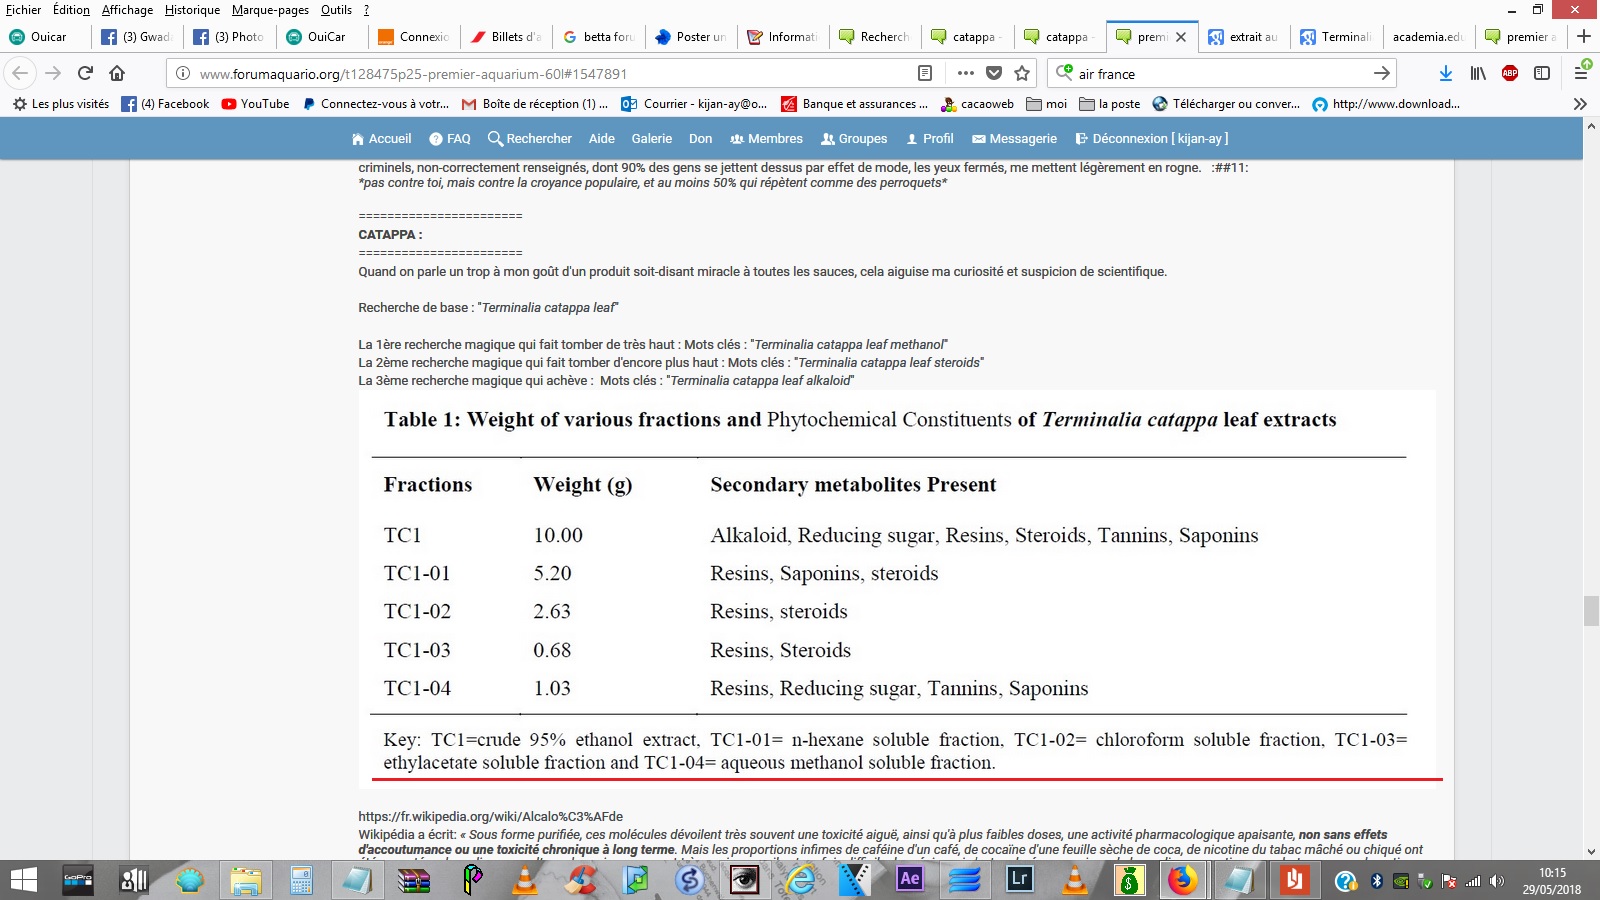Viewport: 1600px width, 900px height.
Task: Show site information icon in address bar
Action: click(x=183, y=73)
